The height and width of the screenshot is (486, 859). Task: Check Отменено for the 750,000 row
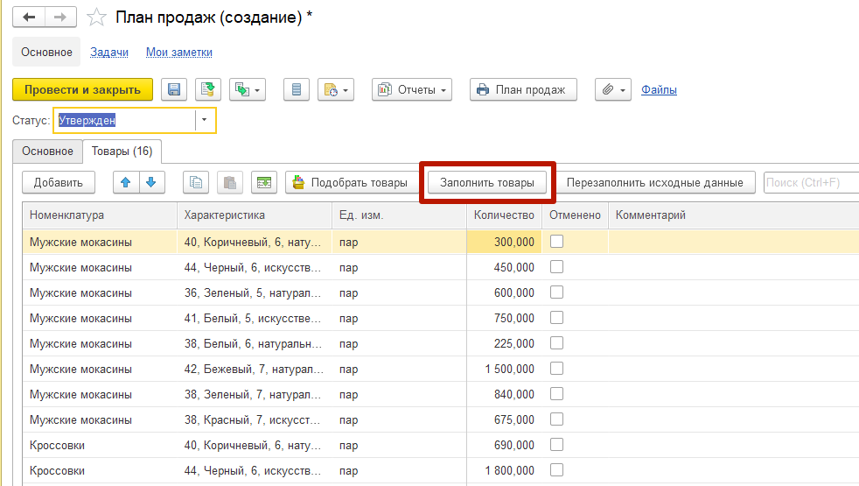(557, 318)
